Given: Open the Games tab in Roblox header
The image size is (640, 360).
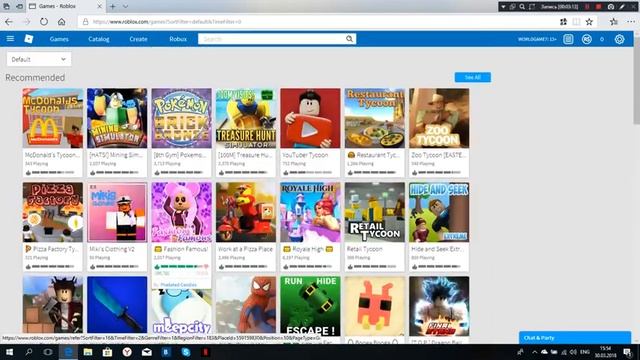Looking at the screenshot, I should click(x=59, y=39).
